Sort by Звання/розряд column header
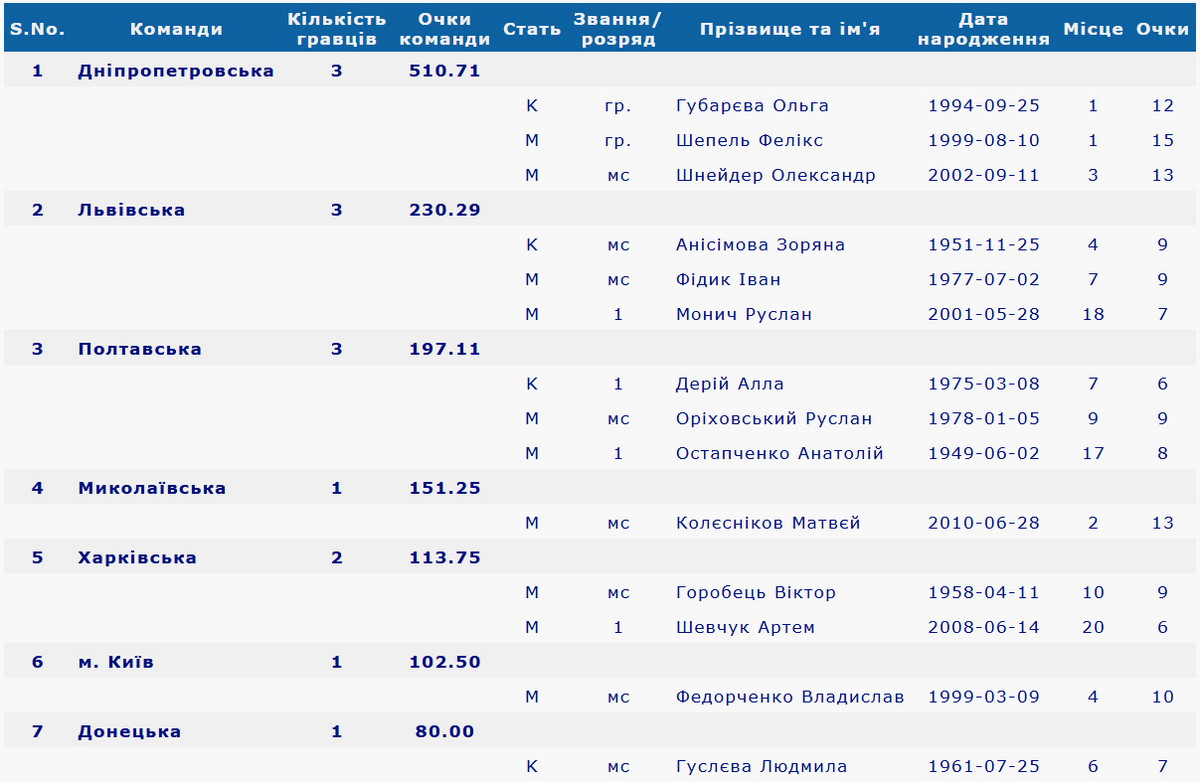Image resolution: width=1200 pixels, height=782 pixels. tap(617, 28)
